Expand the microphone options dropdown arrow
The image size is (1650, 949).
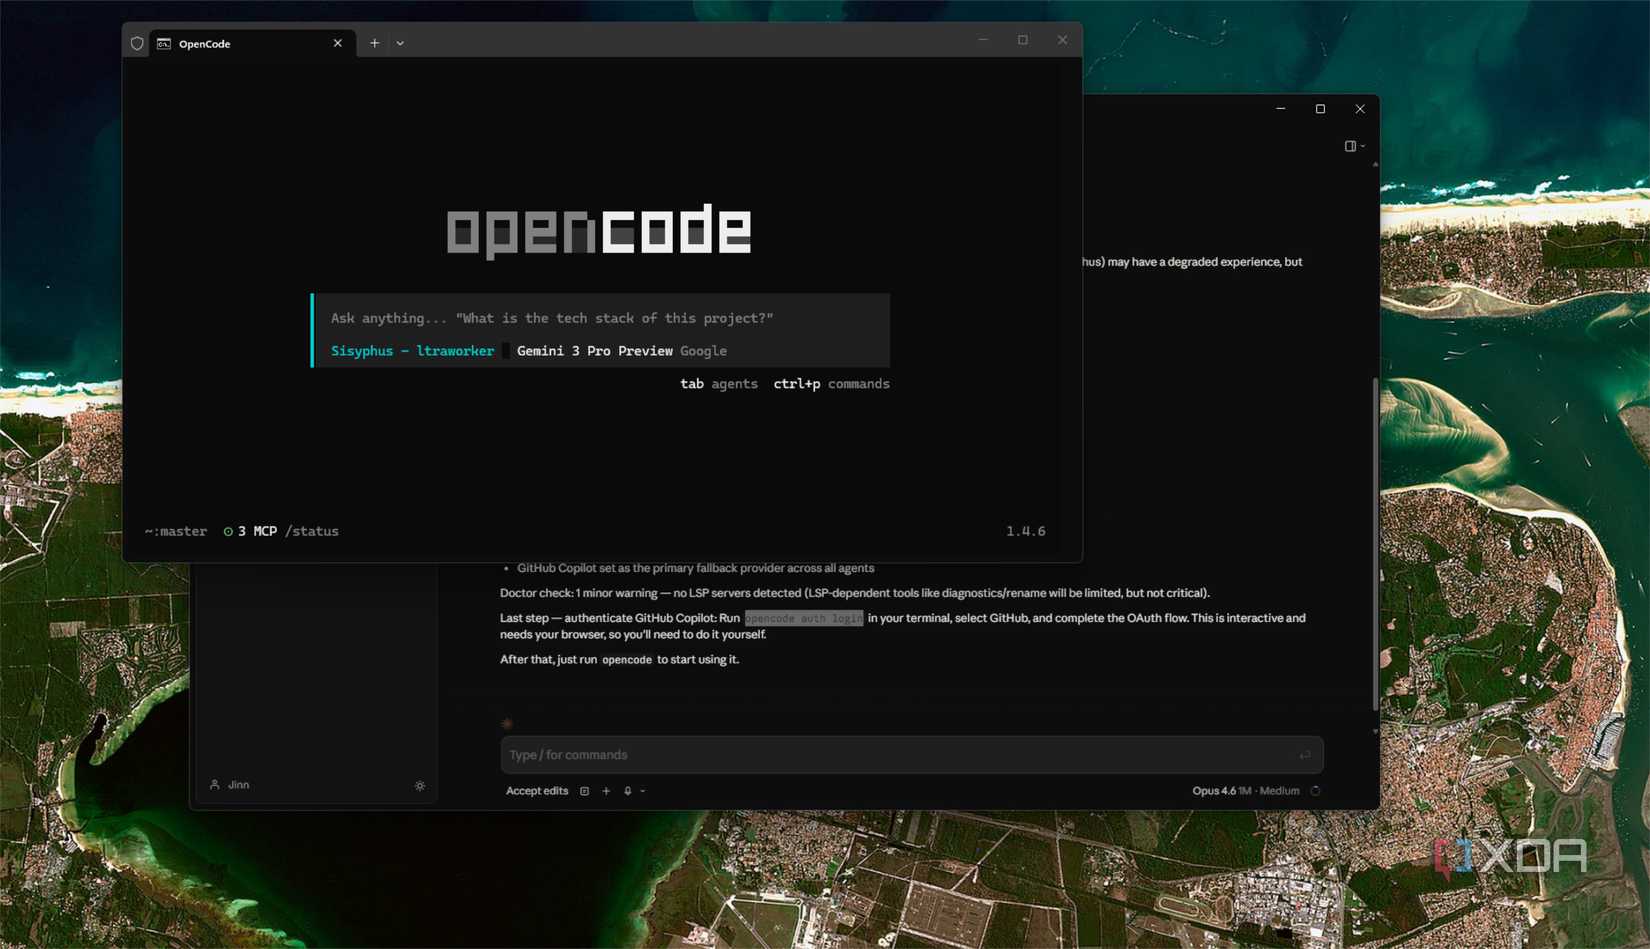[643, 791]
